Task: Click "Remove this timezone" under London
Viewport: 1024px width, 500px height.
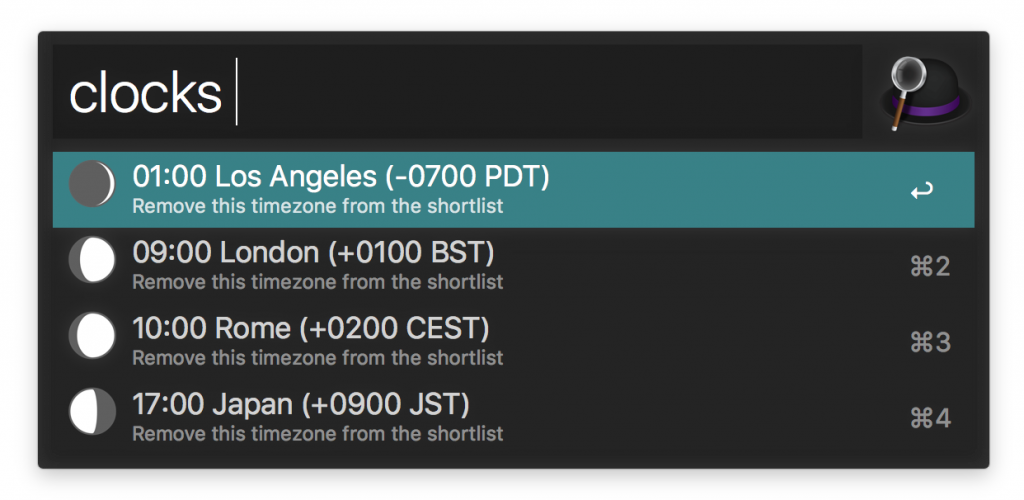Action: tap(317, 282)
